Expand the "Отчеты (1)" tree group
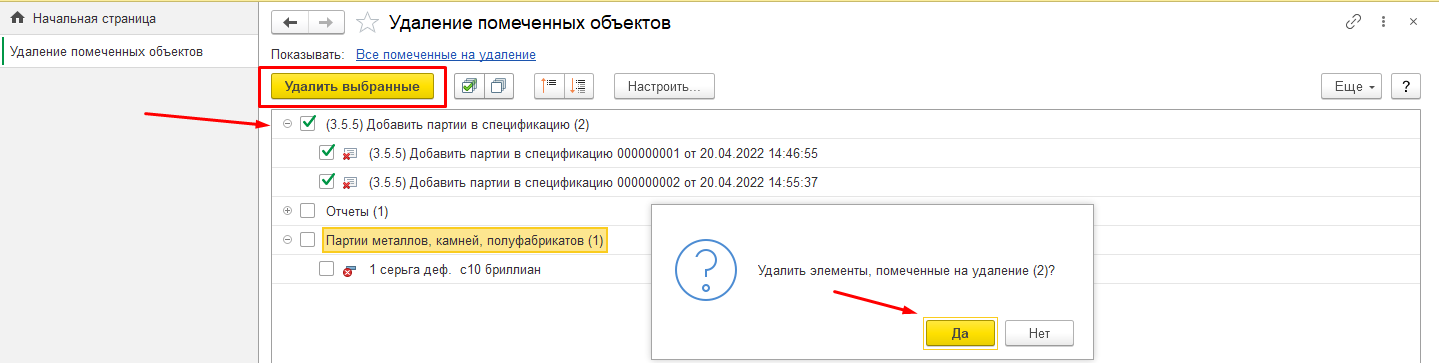Screen dimensions: 1439x363 click(x=288, y=211)
